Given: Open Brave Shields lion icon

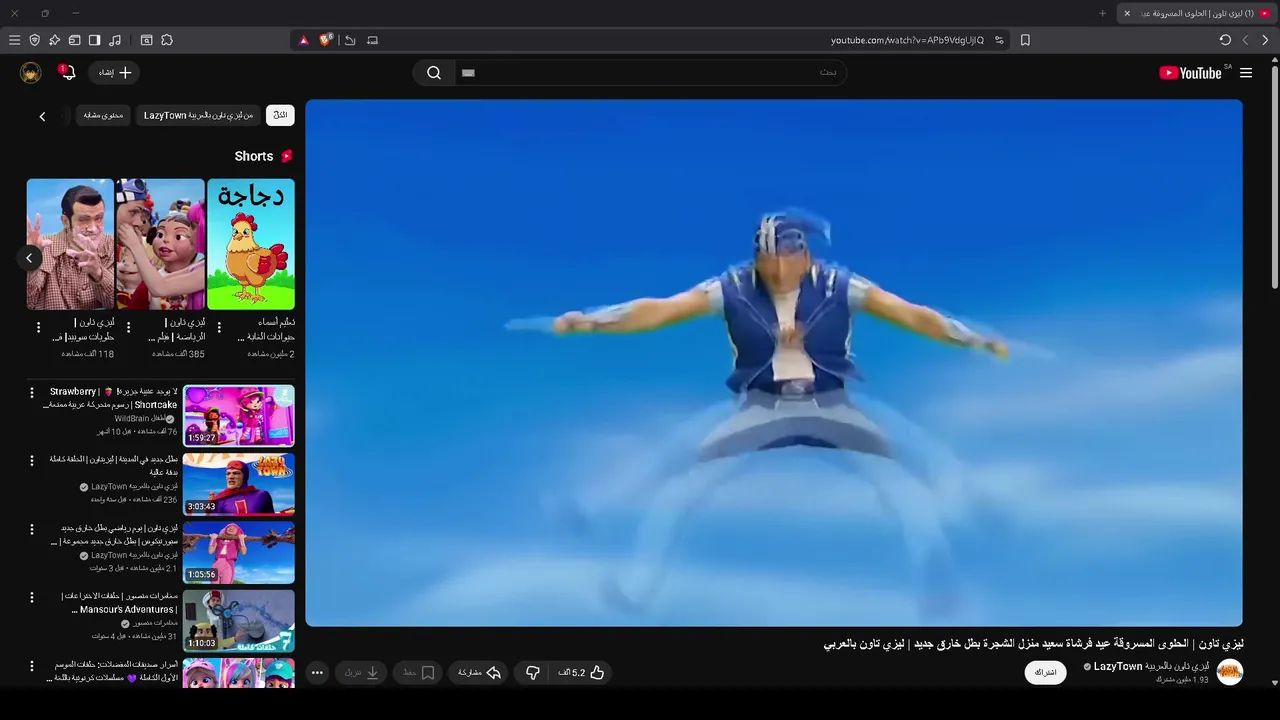Looking at the screenshot, I should pos(325,40).
